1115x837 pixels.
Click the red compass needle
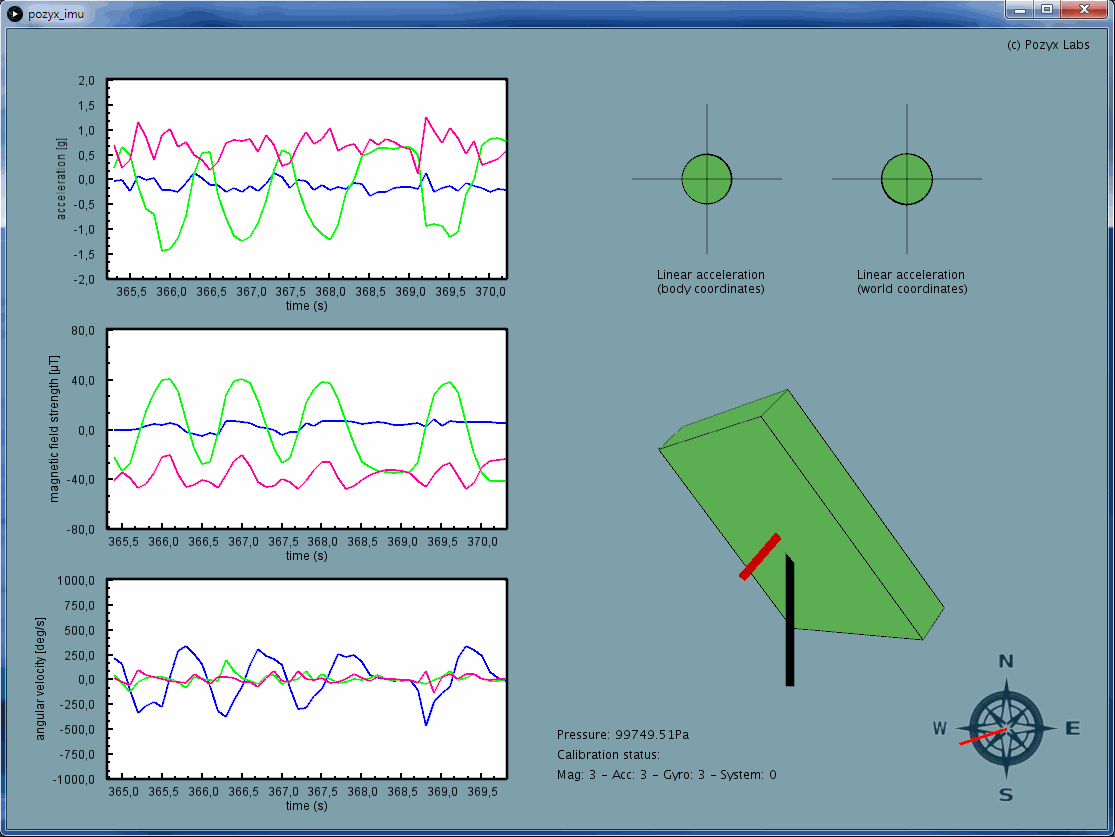click(x=982, y=738)
